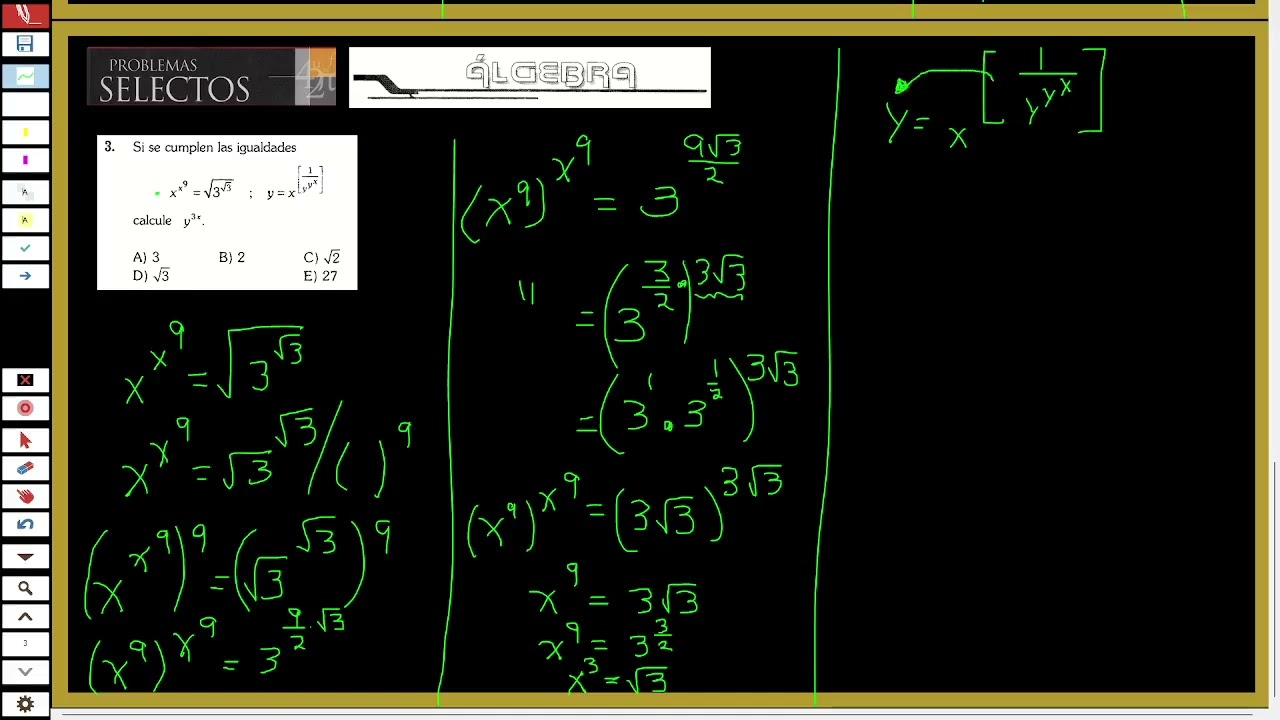The height and width of the screenshot is (720, 1280).
Task: Click answer option B) 2
Action: click(x=231, y=257)
